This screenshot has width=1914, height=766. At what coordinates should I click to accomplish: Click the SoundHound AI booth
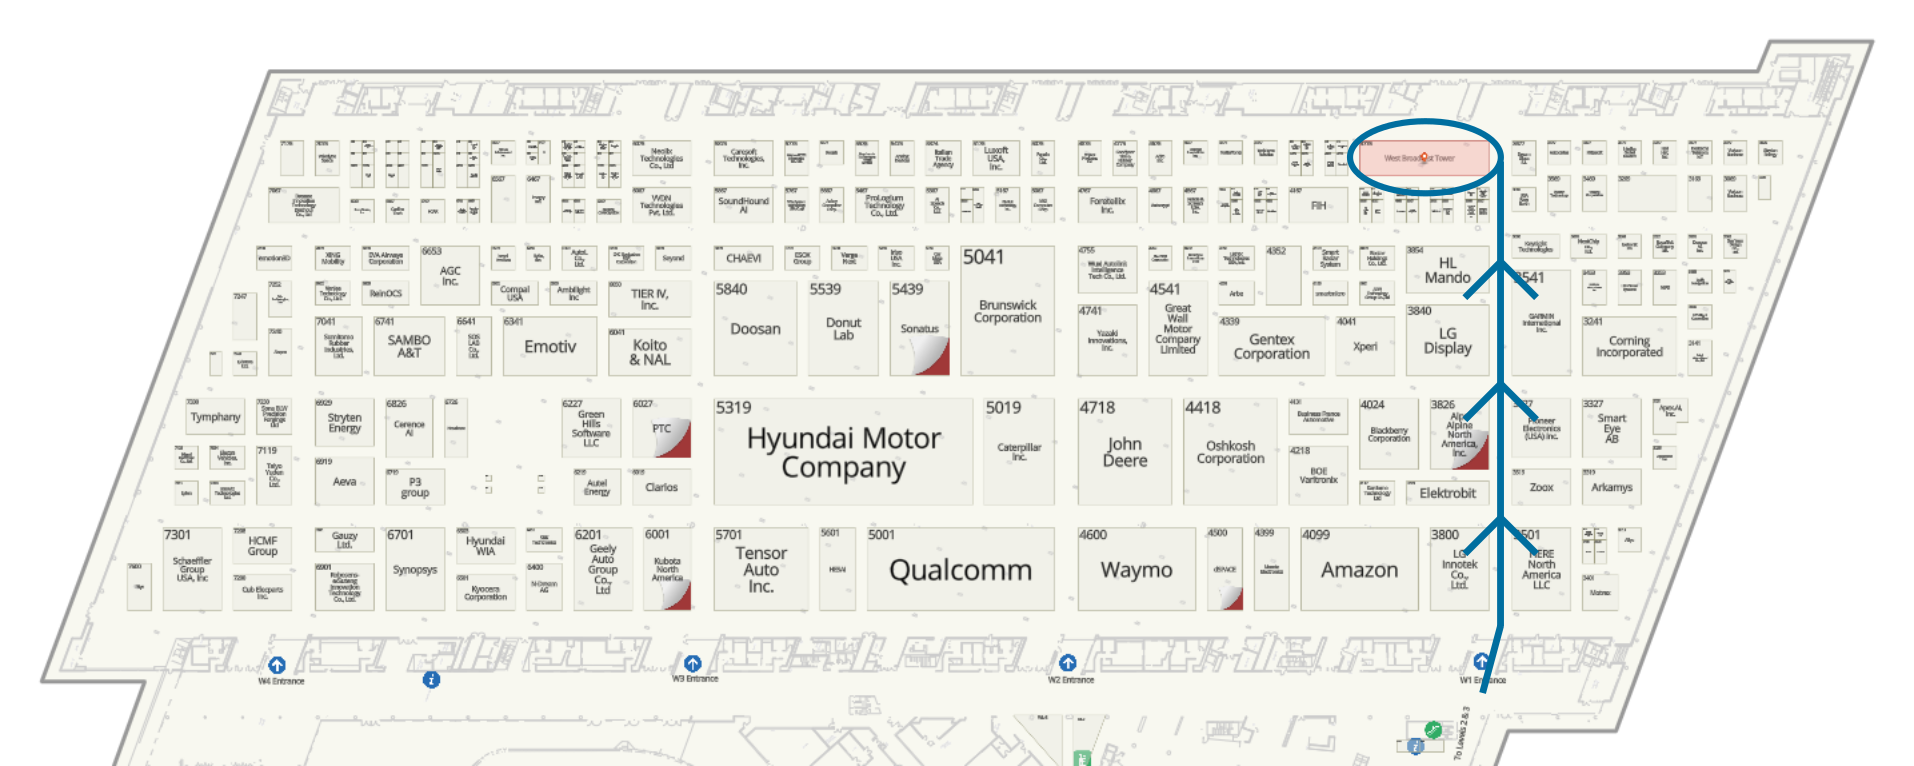743,205
